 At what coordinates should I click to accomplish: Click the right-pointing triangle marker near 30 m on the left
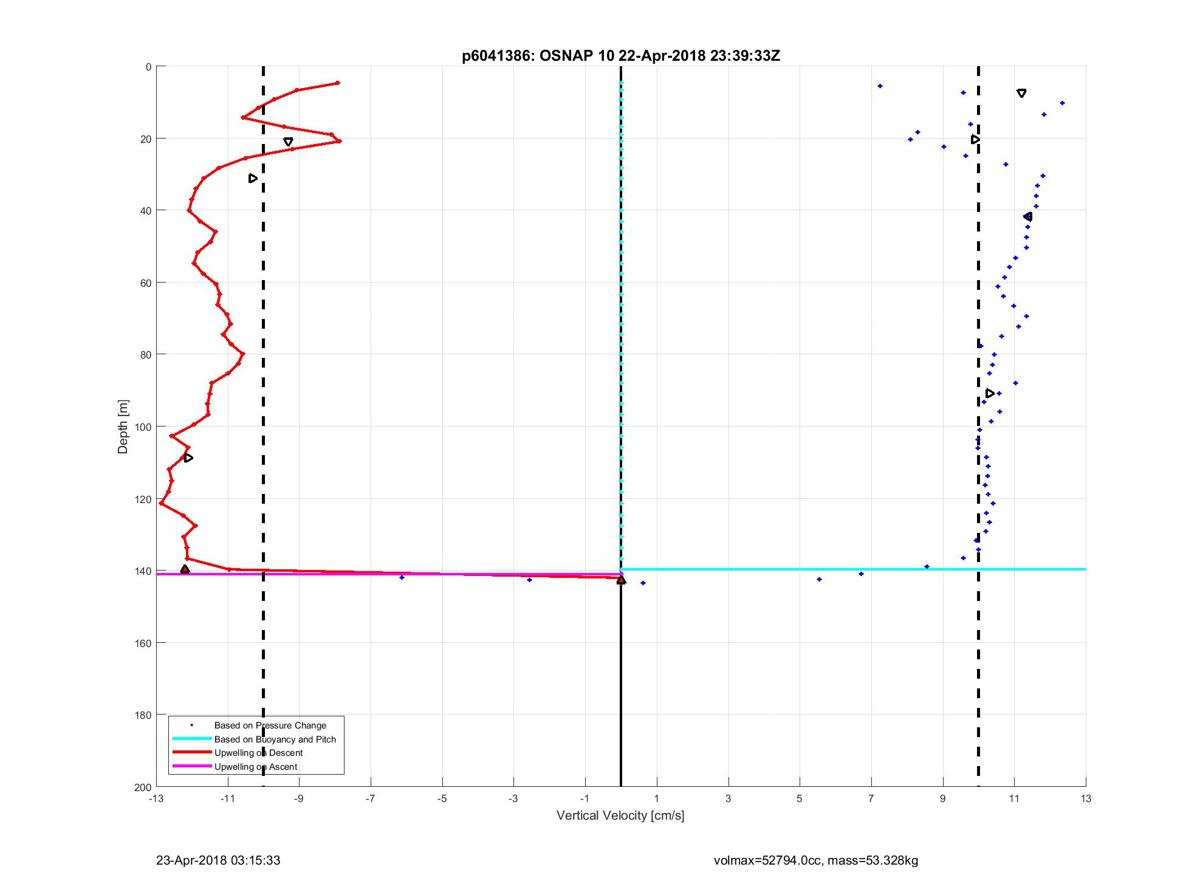(x=252, y=178)
